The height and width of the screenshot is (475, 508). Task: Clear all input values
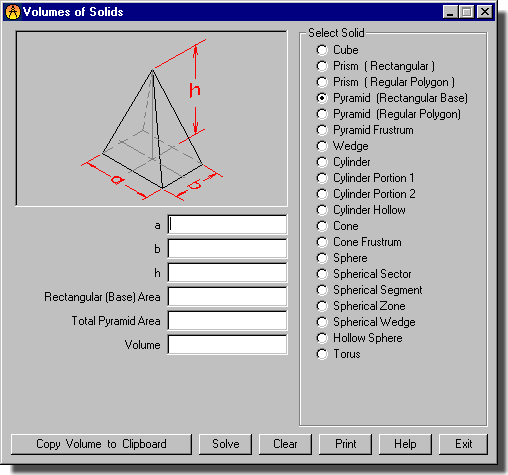pyautogui.click(x=285, y=444)
